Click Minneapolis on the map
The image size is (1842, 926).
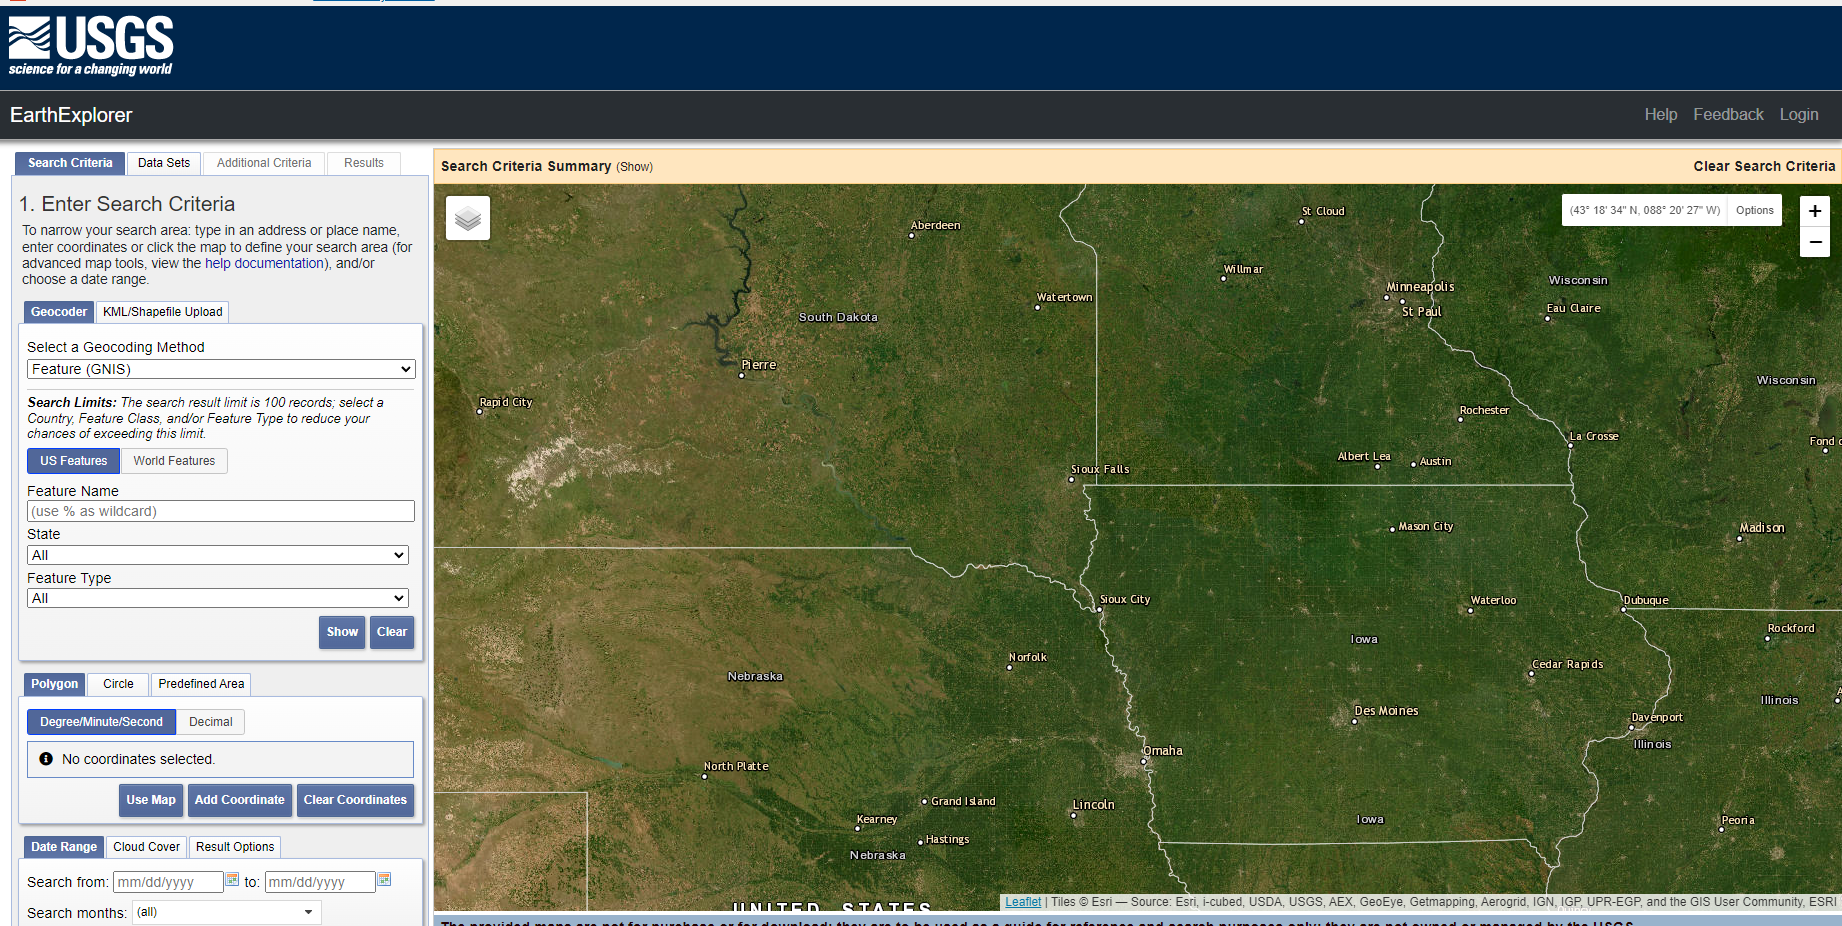[x=1420, y=287]
